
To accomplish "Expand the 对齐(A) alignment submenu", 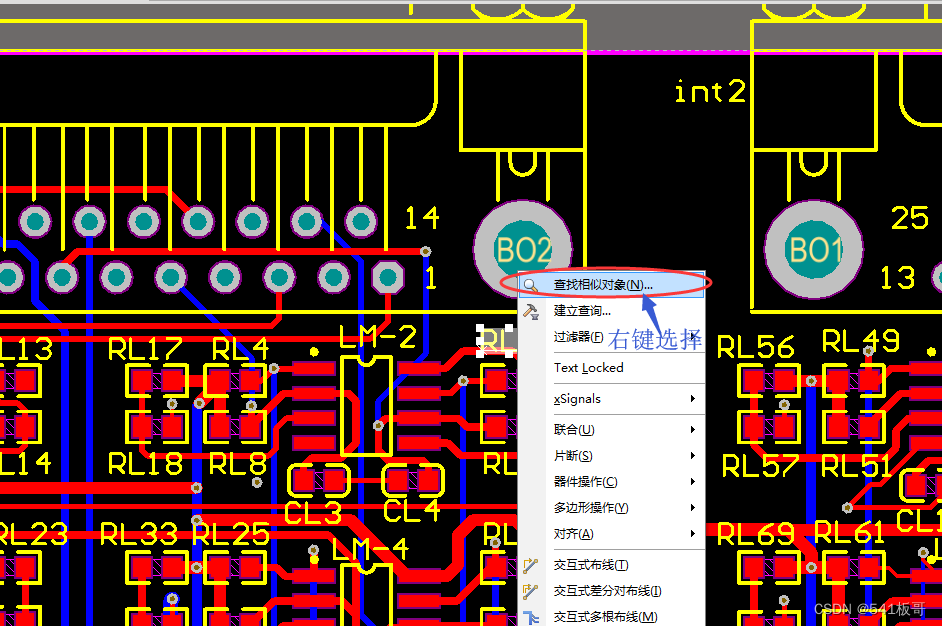I will pyautogui.click(x=575, y=533).
